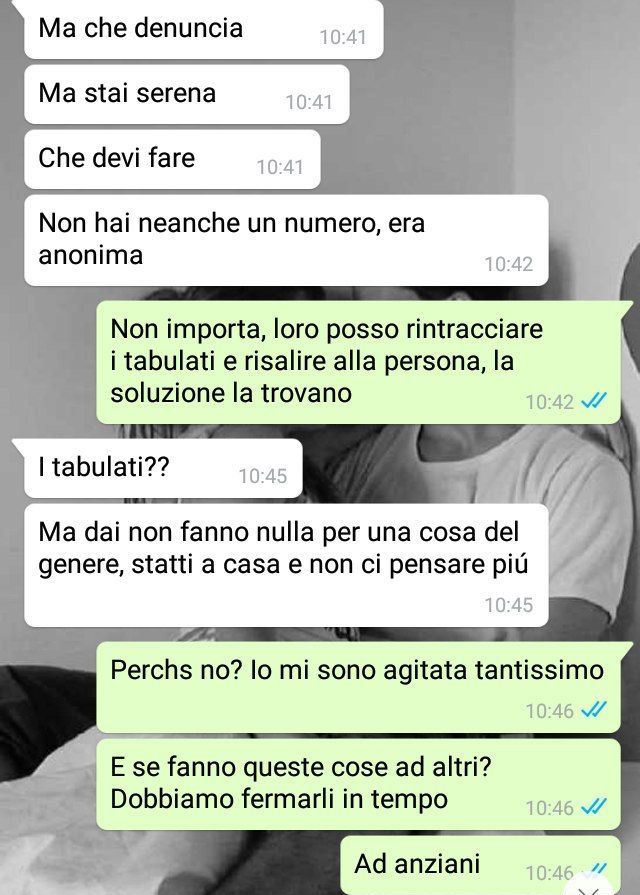Tap the 10:45 timestamp beside 'I tabulati??'
640x895 pixels.
click(x=263, y=476)
